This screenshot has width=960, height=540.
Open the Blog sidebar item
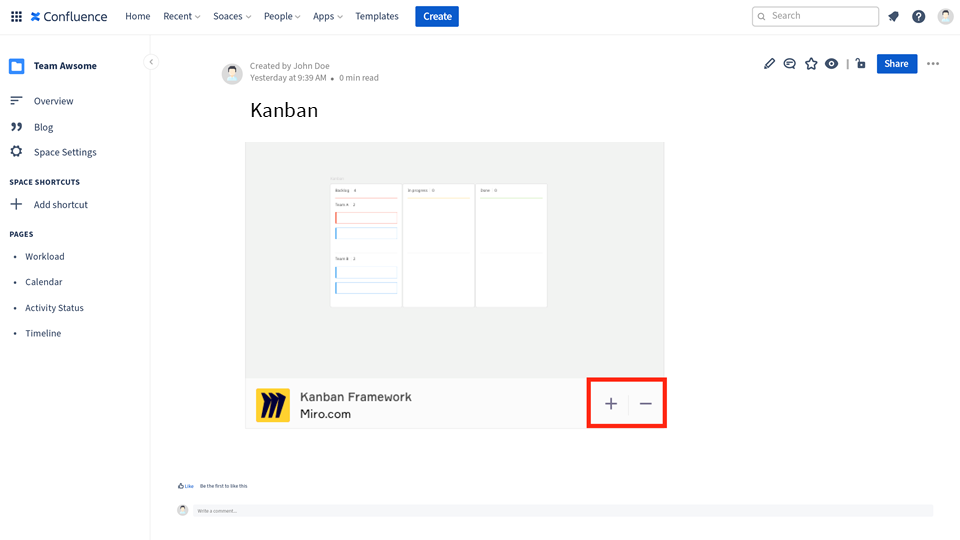(x=43, y=127)
